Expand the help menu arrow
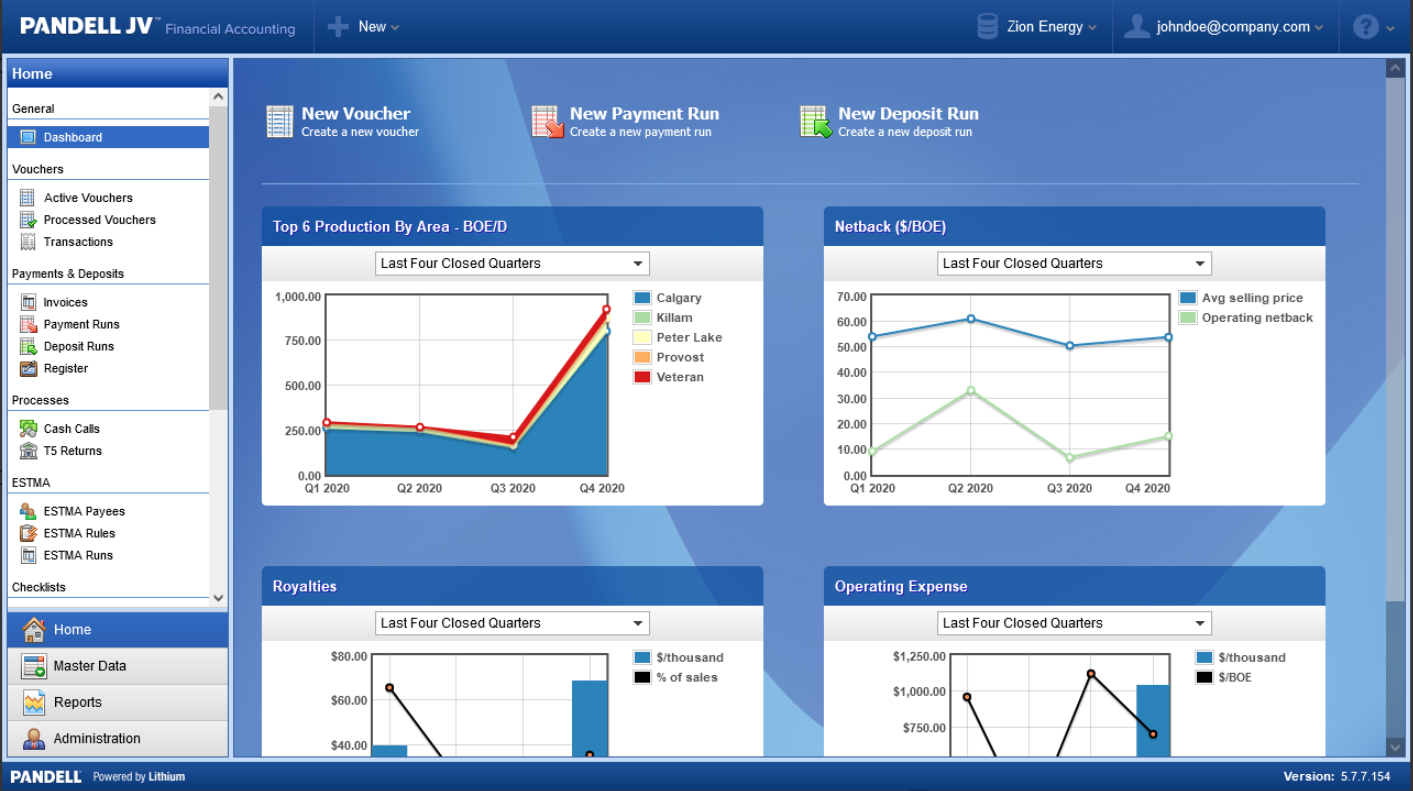 click(1390, 28)
